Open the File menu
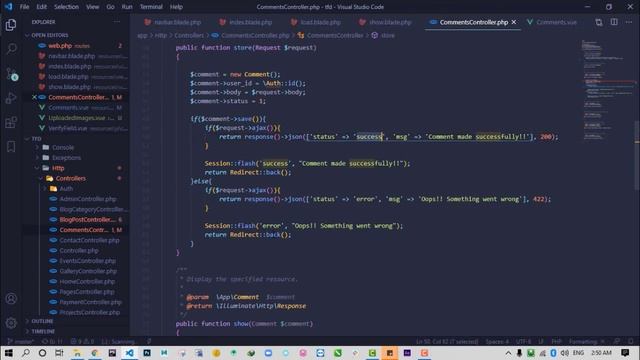This screenshot has height=360, width=640. pyautogui.click(x=24, y=7)
